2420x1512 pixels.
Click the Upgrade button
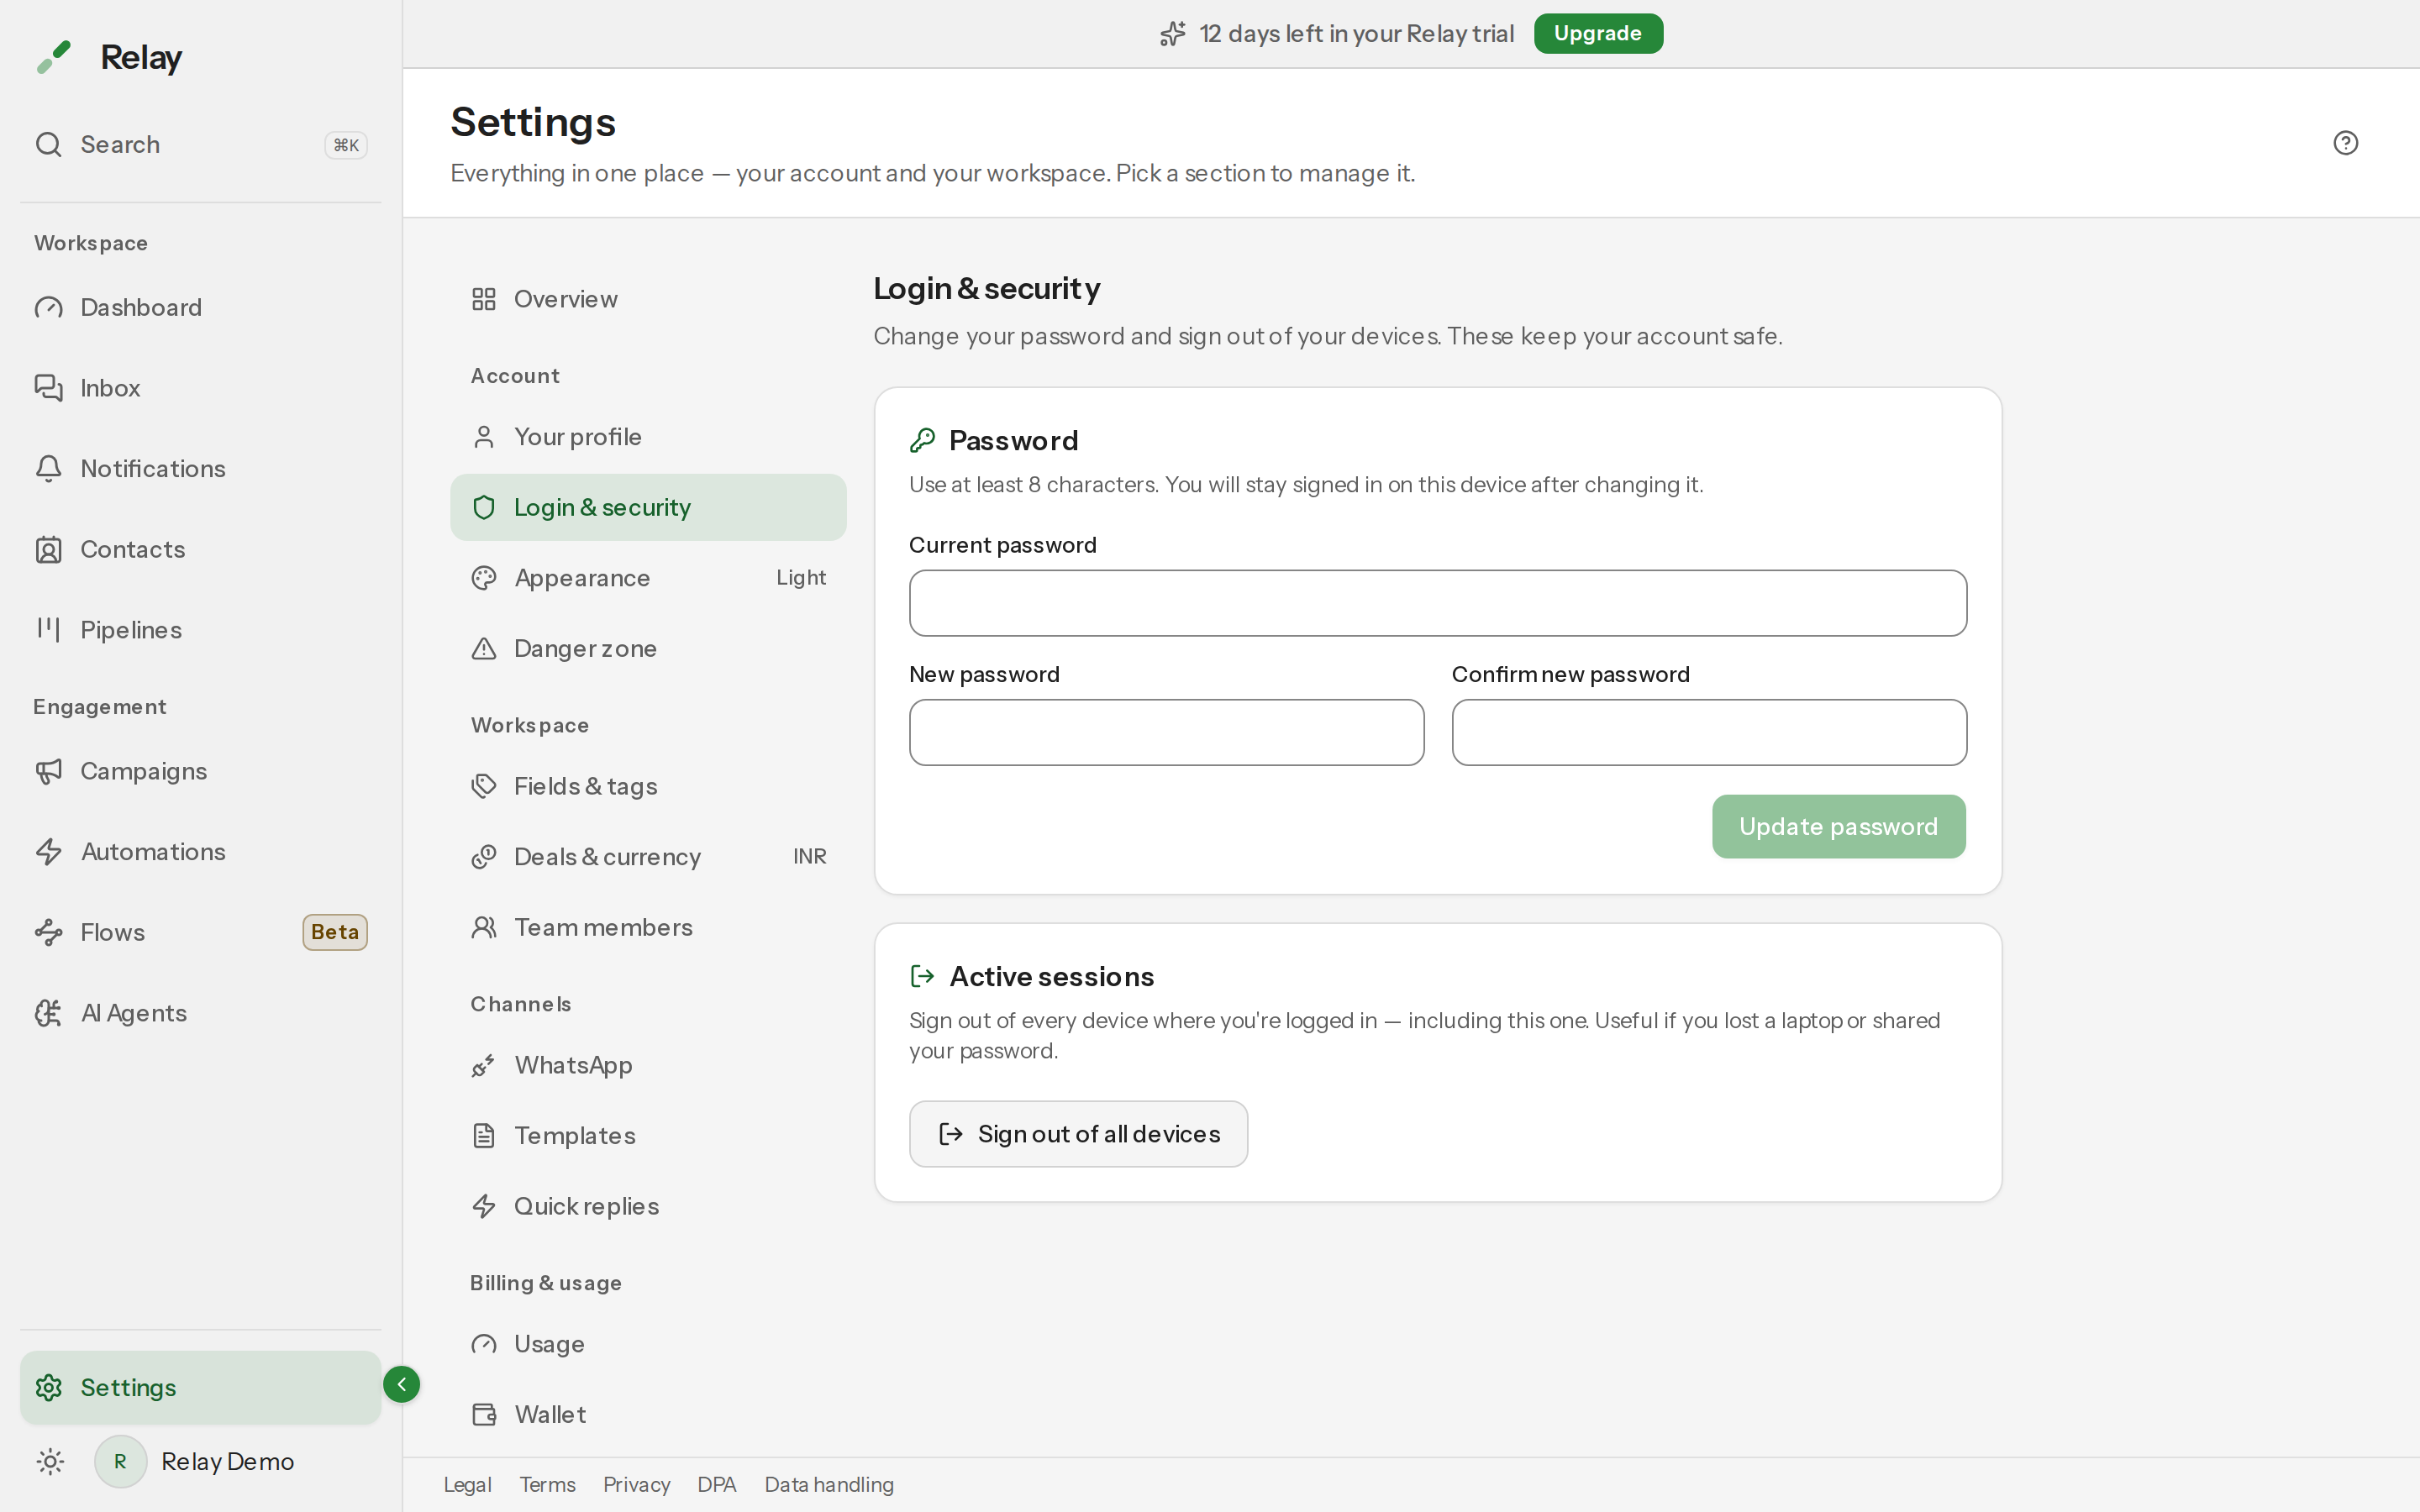tap(1598, 33)
